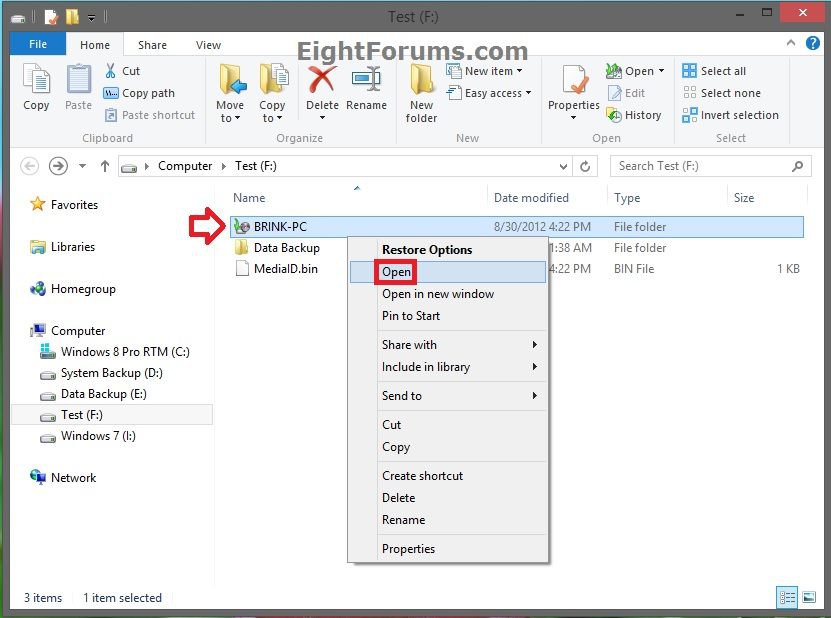Expand the Open button dropdown arrow
This screenshot has width=831, height=618.
pos(661,71)
